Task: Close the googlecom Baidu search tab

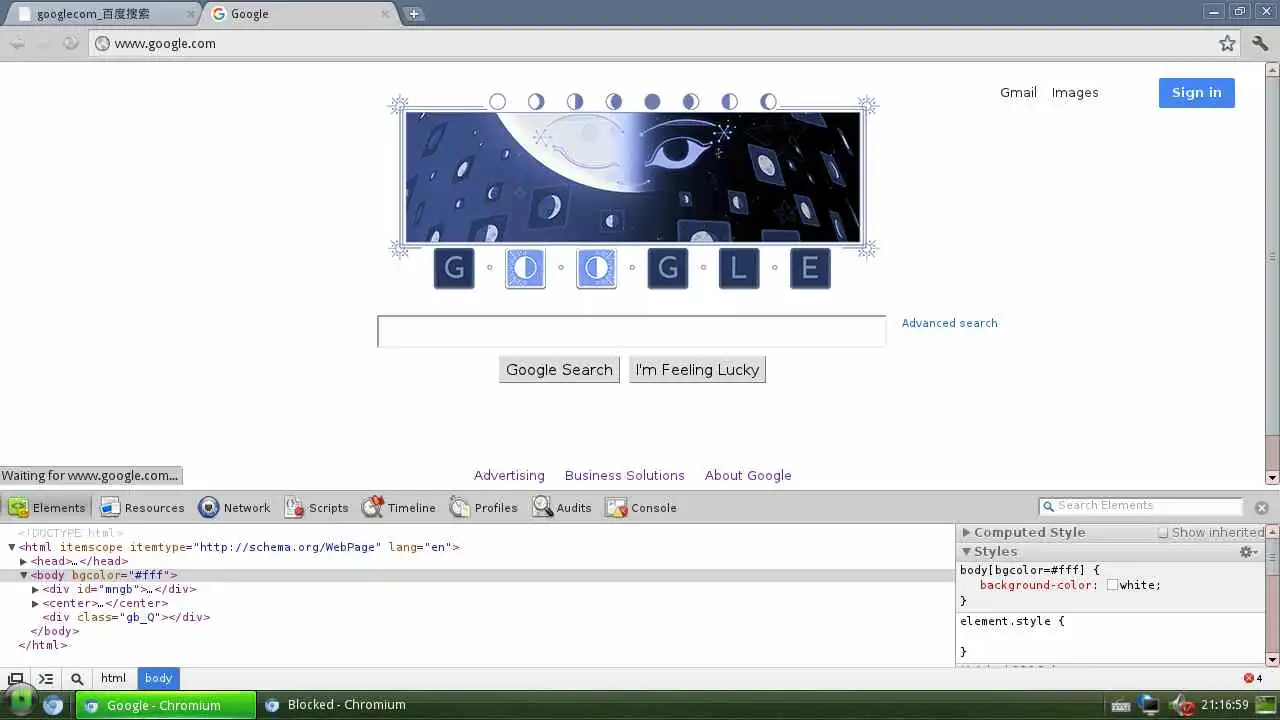Action: [191, 14]
